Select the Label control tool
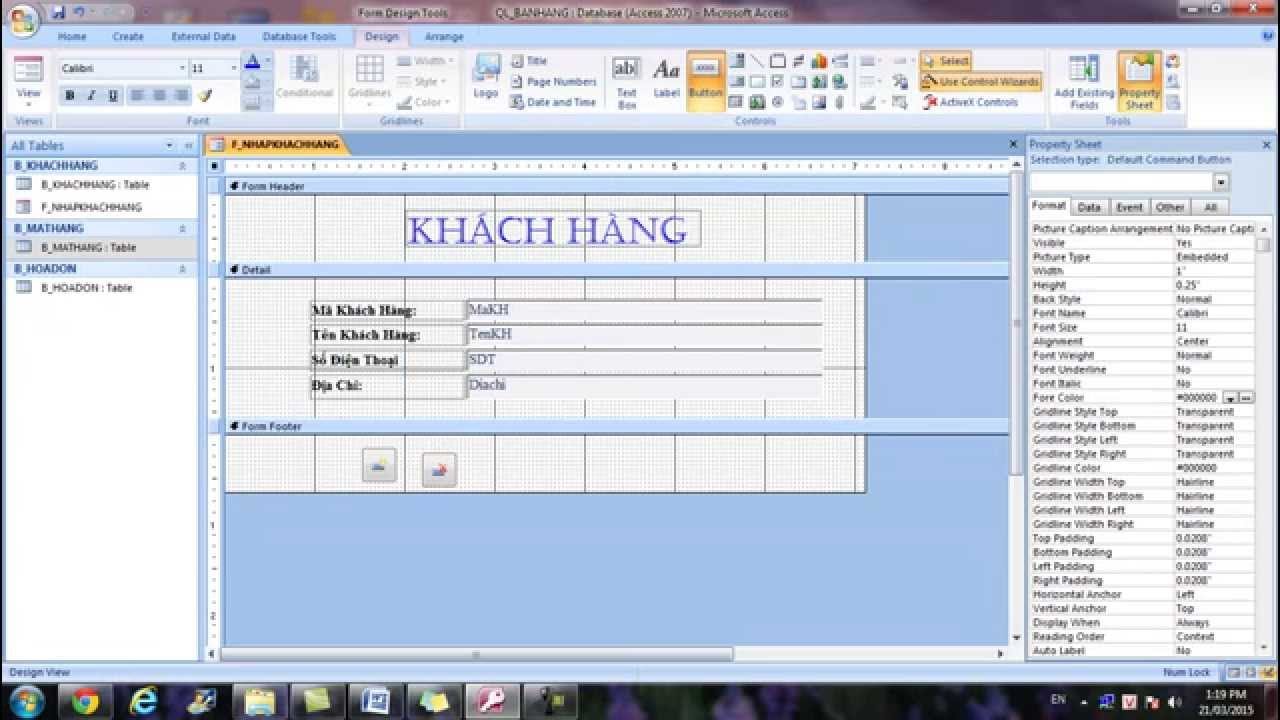The width and height of the screenshot is (1280, 720). [x=666, y=80]
